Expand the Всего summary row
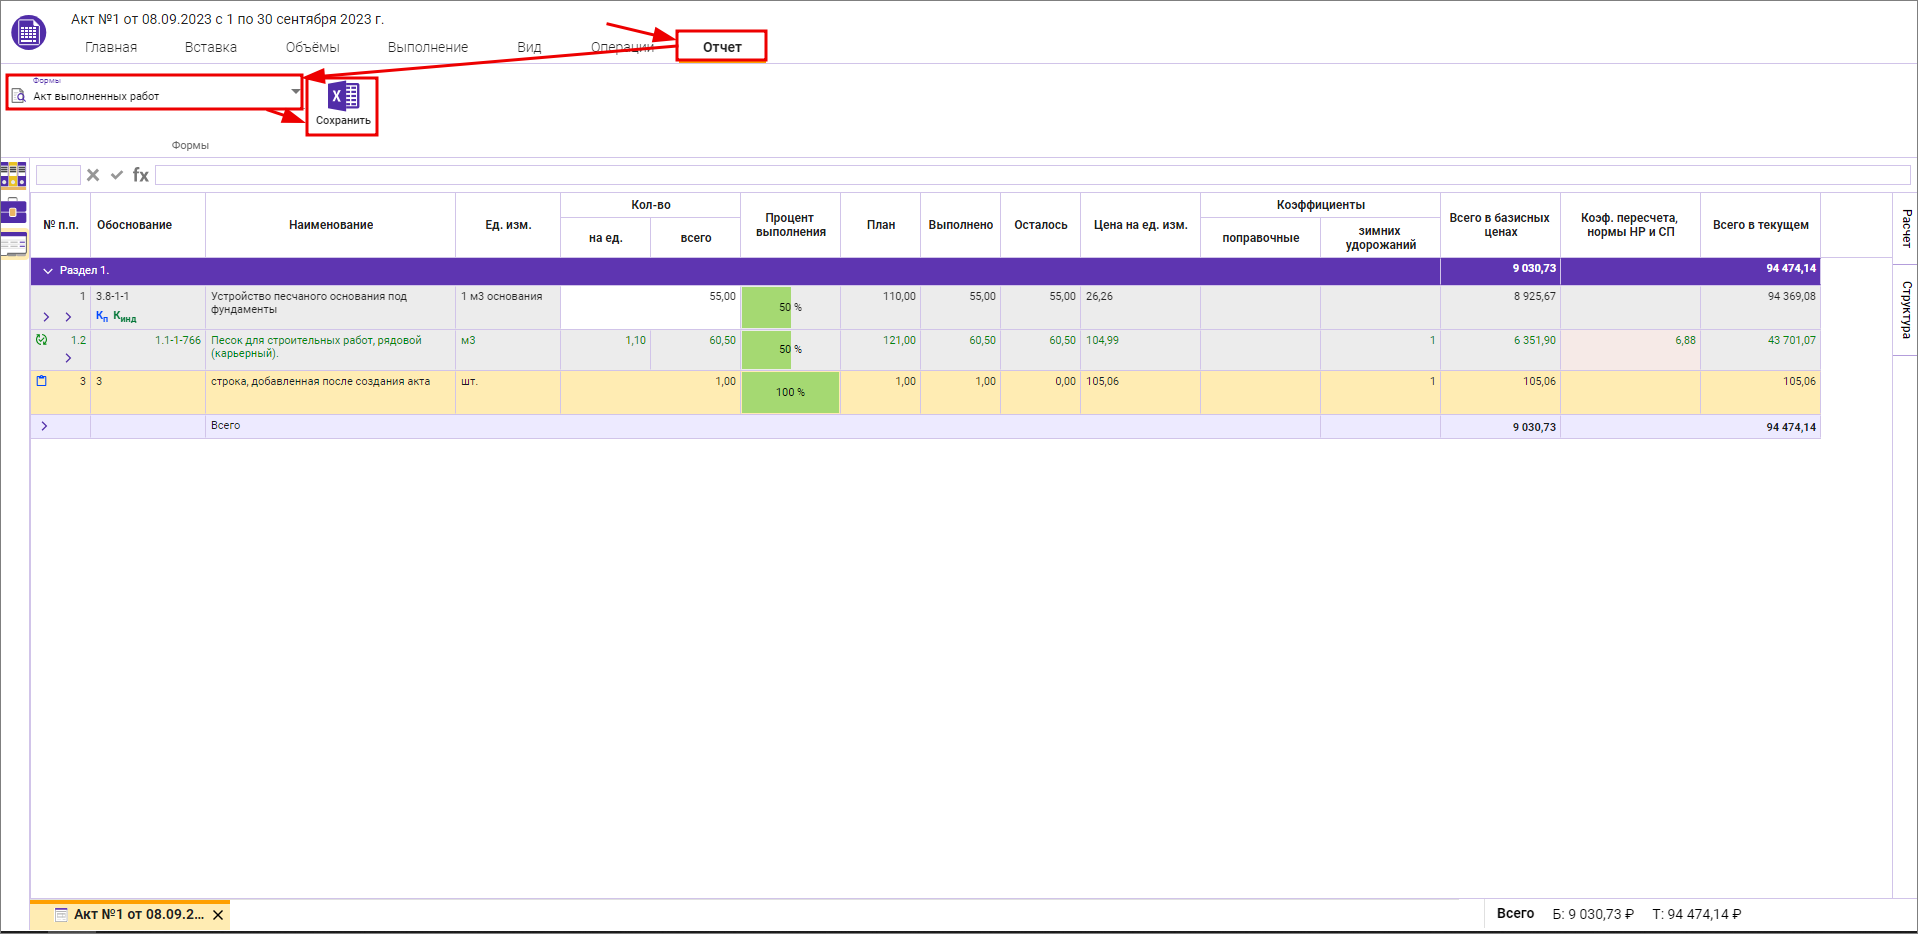Viewport: 1918px width, 934px height. (44, 426)
